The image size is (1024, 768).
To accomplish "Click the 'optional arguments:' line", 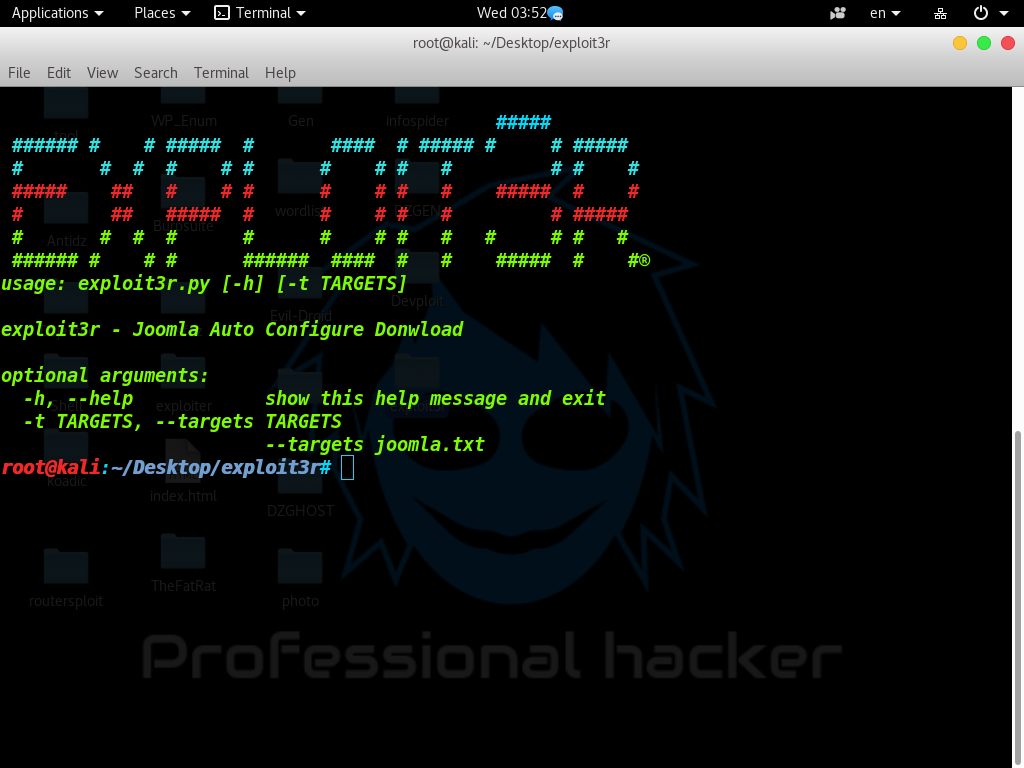I will click(104, 376).
